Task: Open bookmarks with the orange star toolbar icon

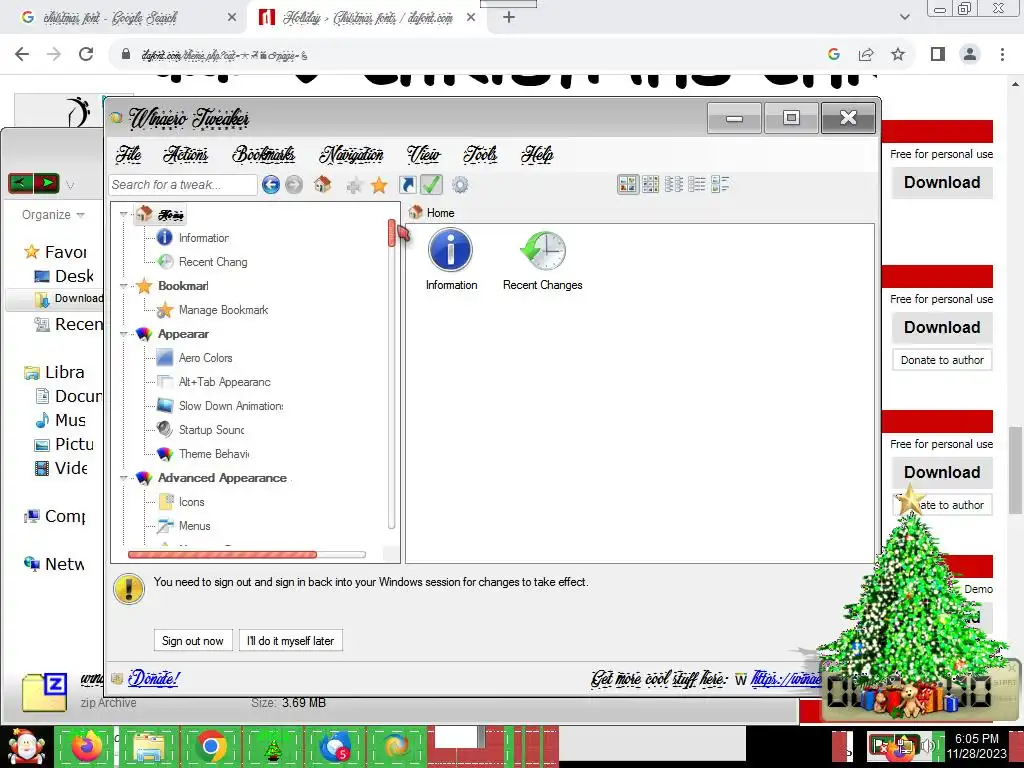Action: point(379,185)
